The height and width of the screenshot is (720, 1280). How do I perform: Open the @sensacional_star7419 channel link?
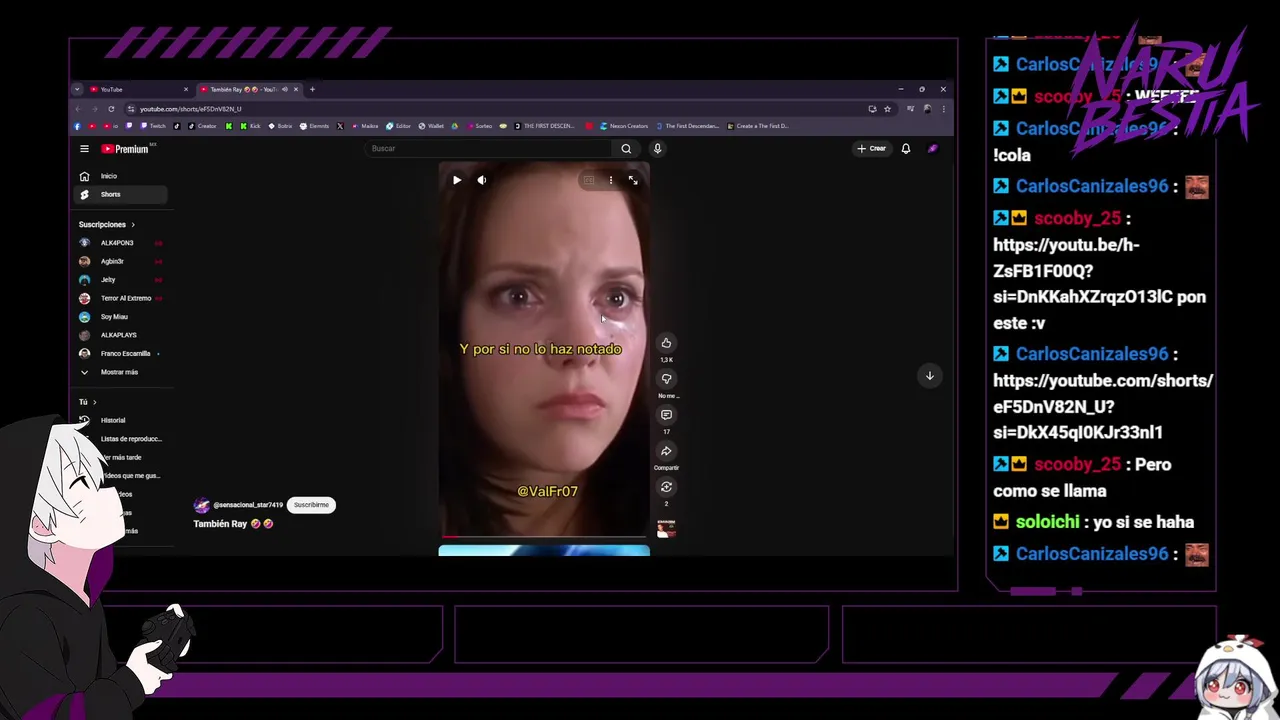(248, 505)
